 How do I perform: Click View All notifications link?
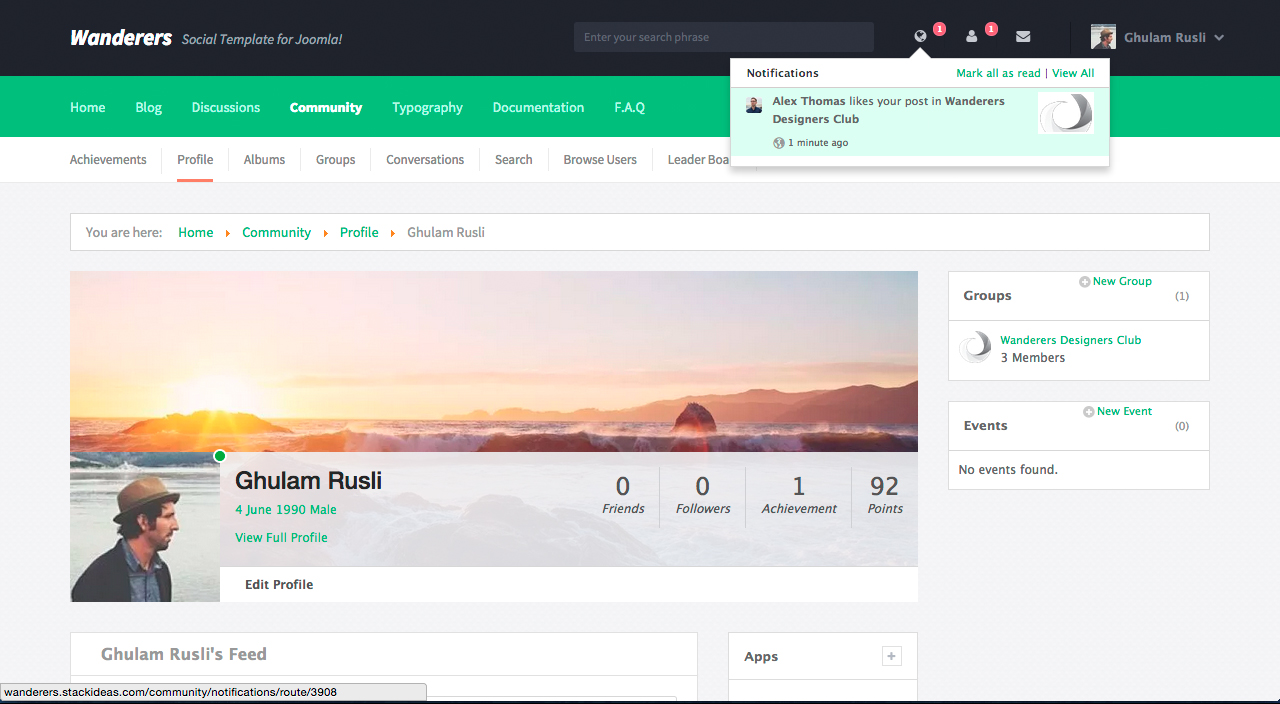(x=1073, y=73)
